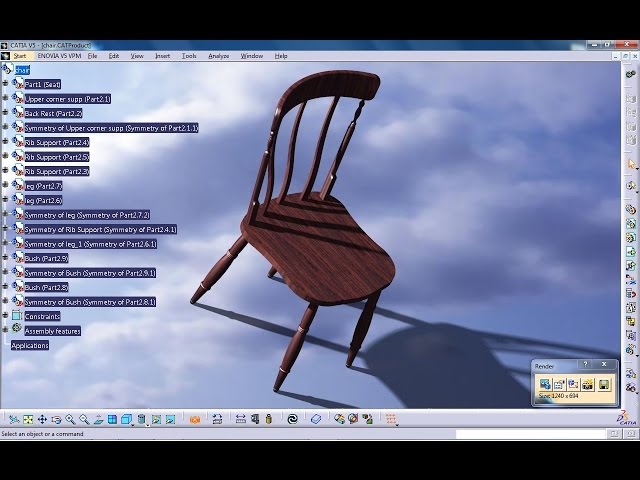Select 'Rib Support (Part2.5)' label
Image resolution: width=640 pixels, height=480 pixels.
click(57, 157)
